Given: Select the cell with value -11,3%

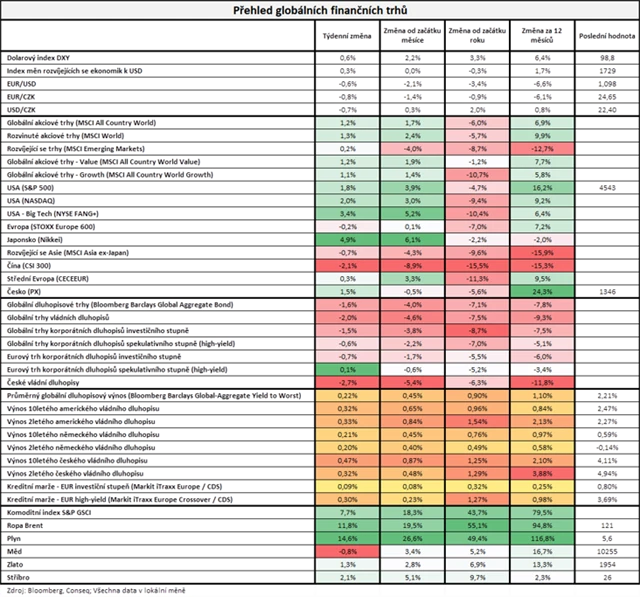Looking at the screenshot, I should pyautogui.click(x=478, y=278).
